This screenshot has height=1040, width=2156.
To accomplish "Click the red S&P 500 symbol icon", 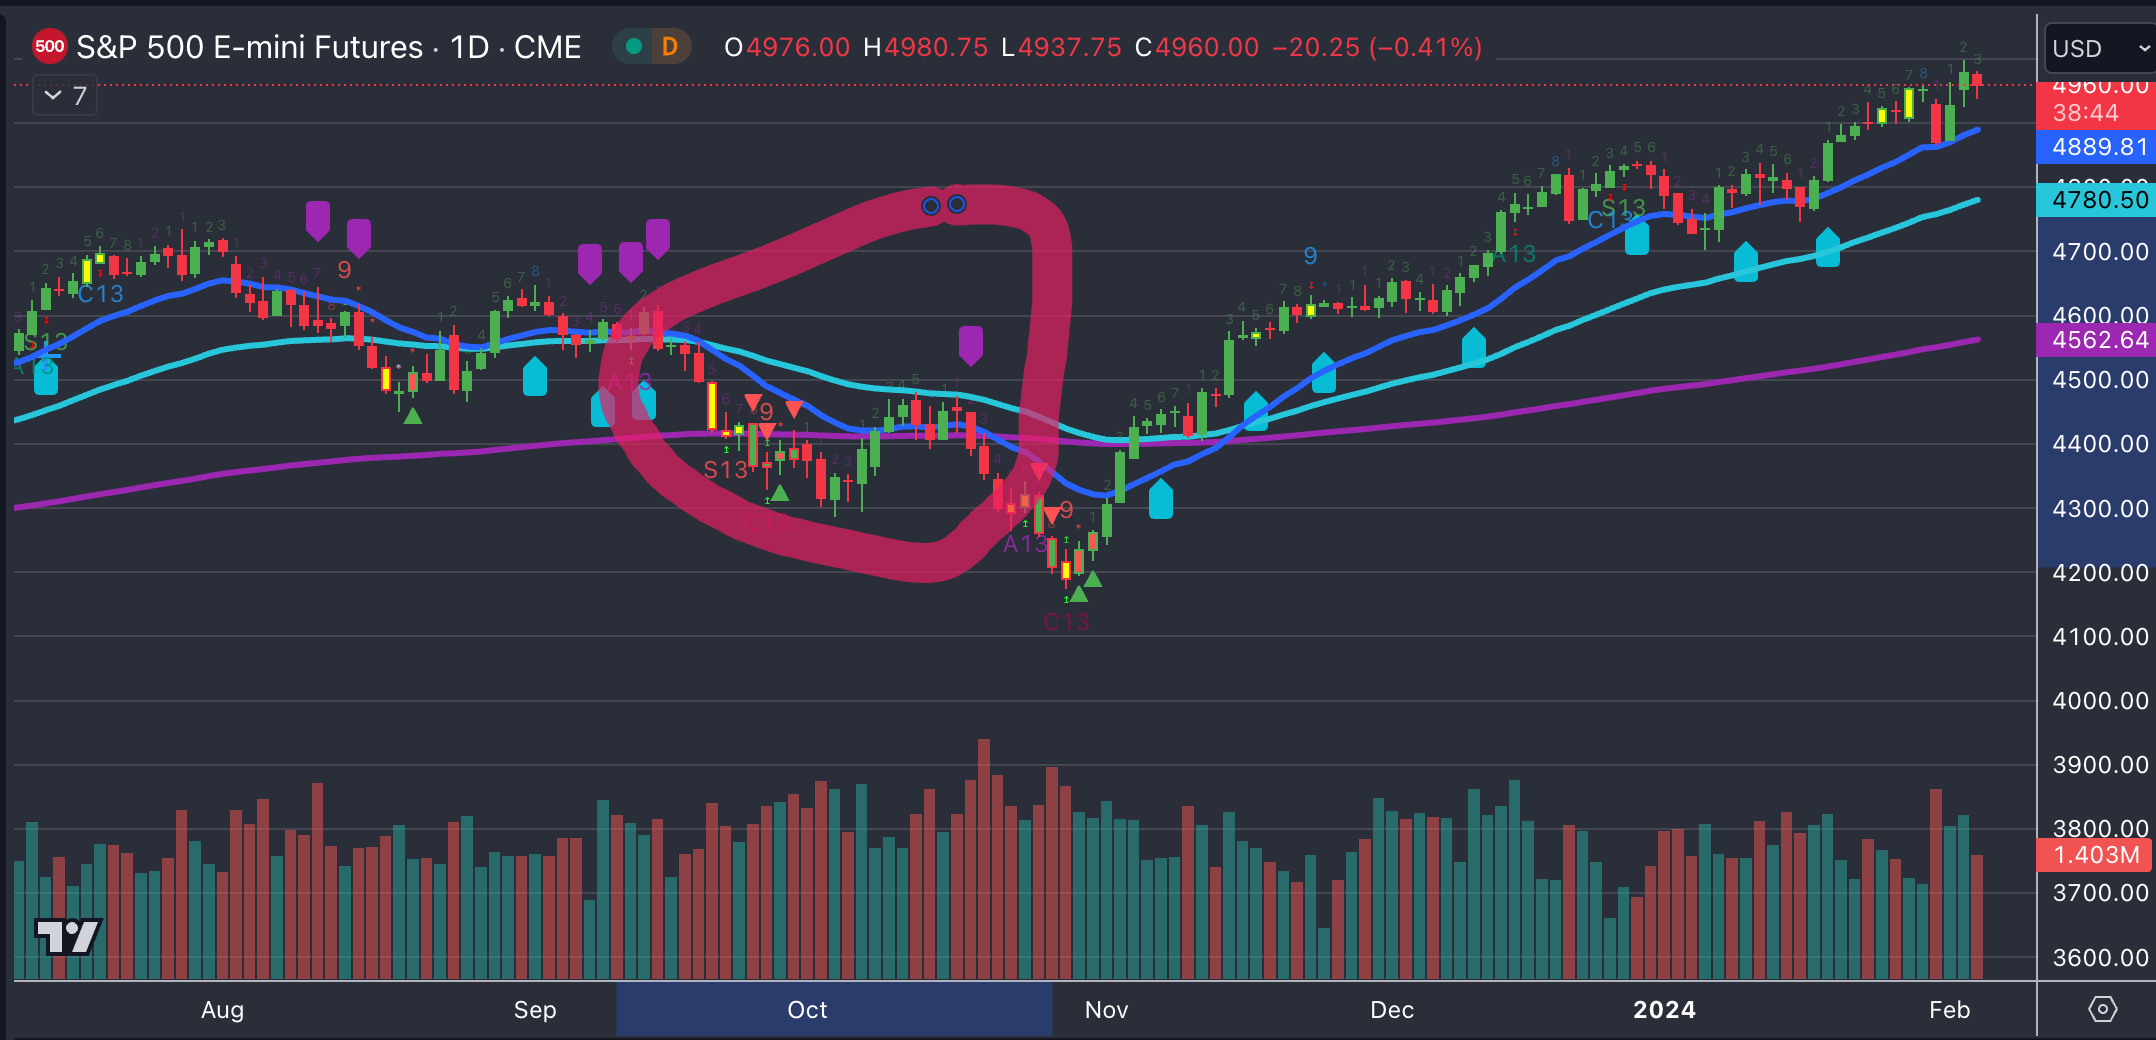I will [49, 46].
